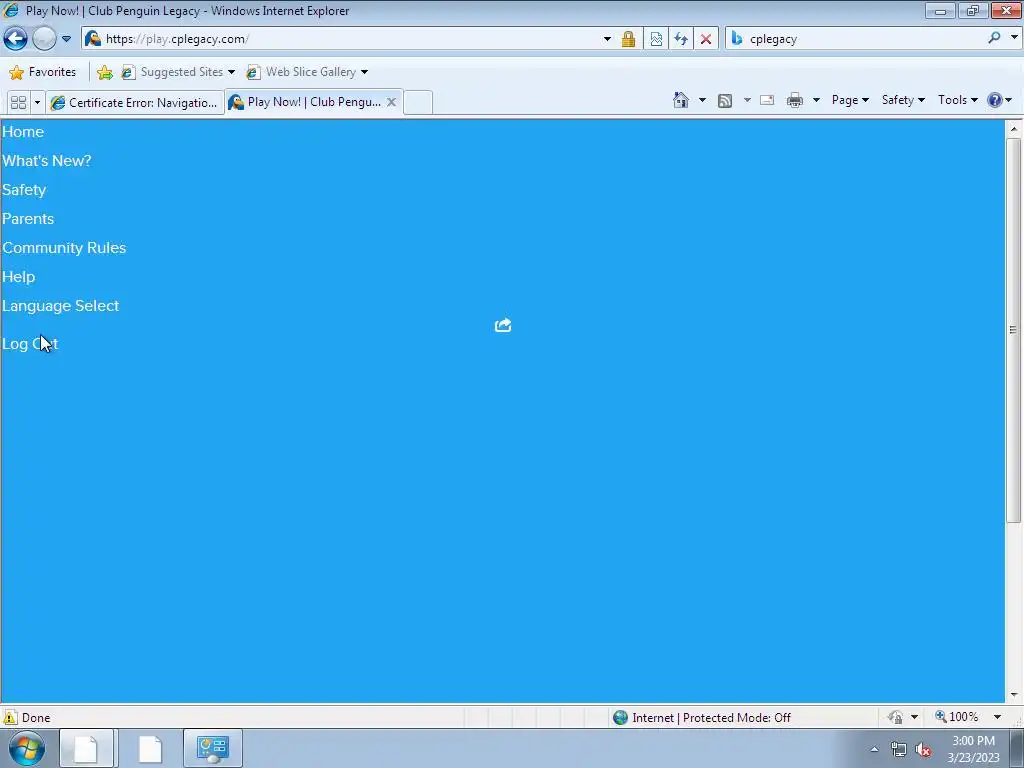
Task: Click the Refresh page icon
Action: click(x=681, y=39)
